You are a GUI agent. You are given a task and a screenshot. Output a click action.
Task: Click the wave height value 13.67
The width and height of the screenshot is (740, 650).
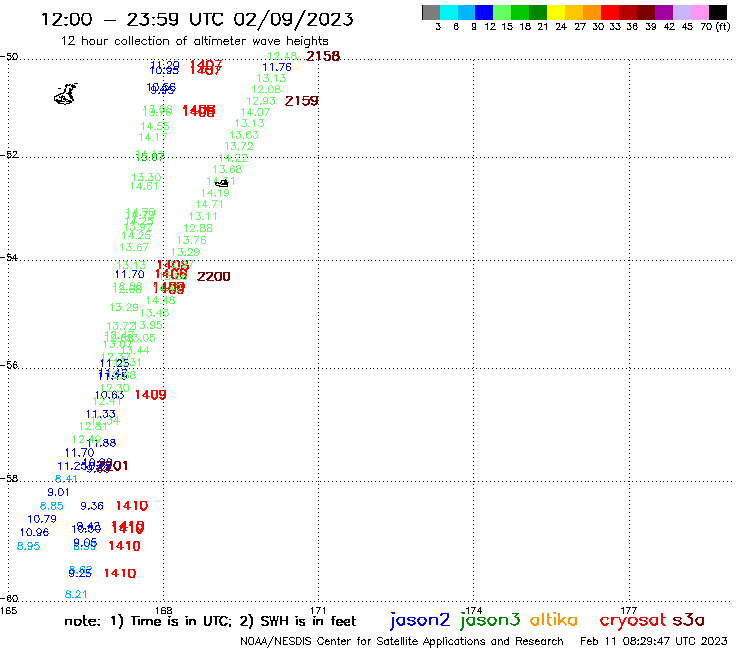(134, 247)
